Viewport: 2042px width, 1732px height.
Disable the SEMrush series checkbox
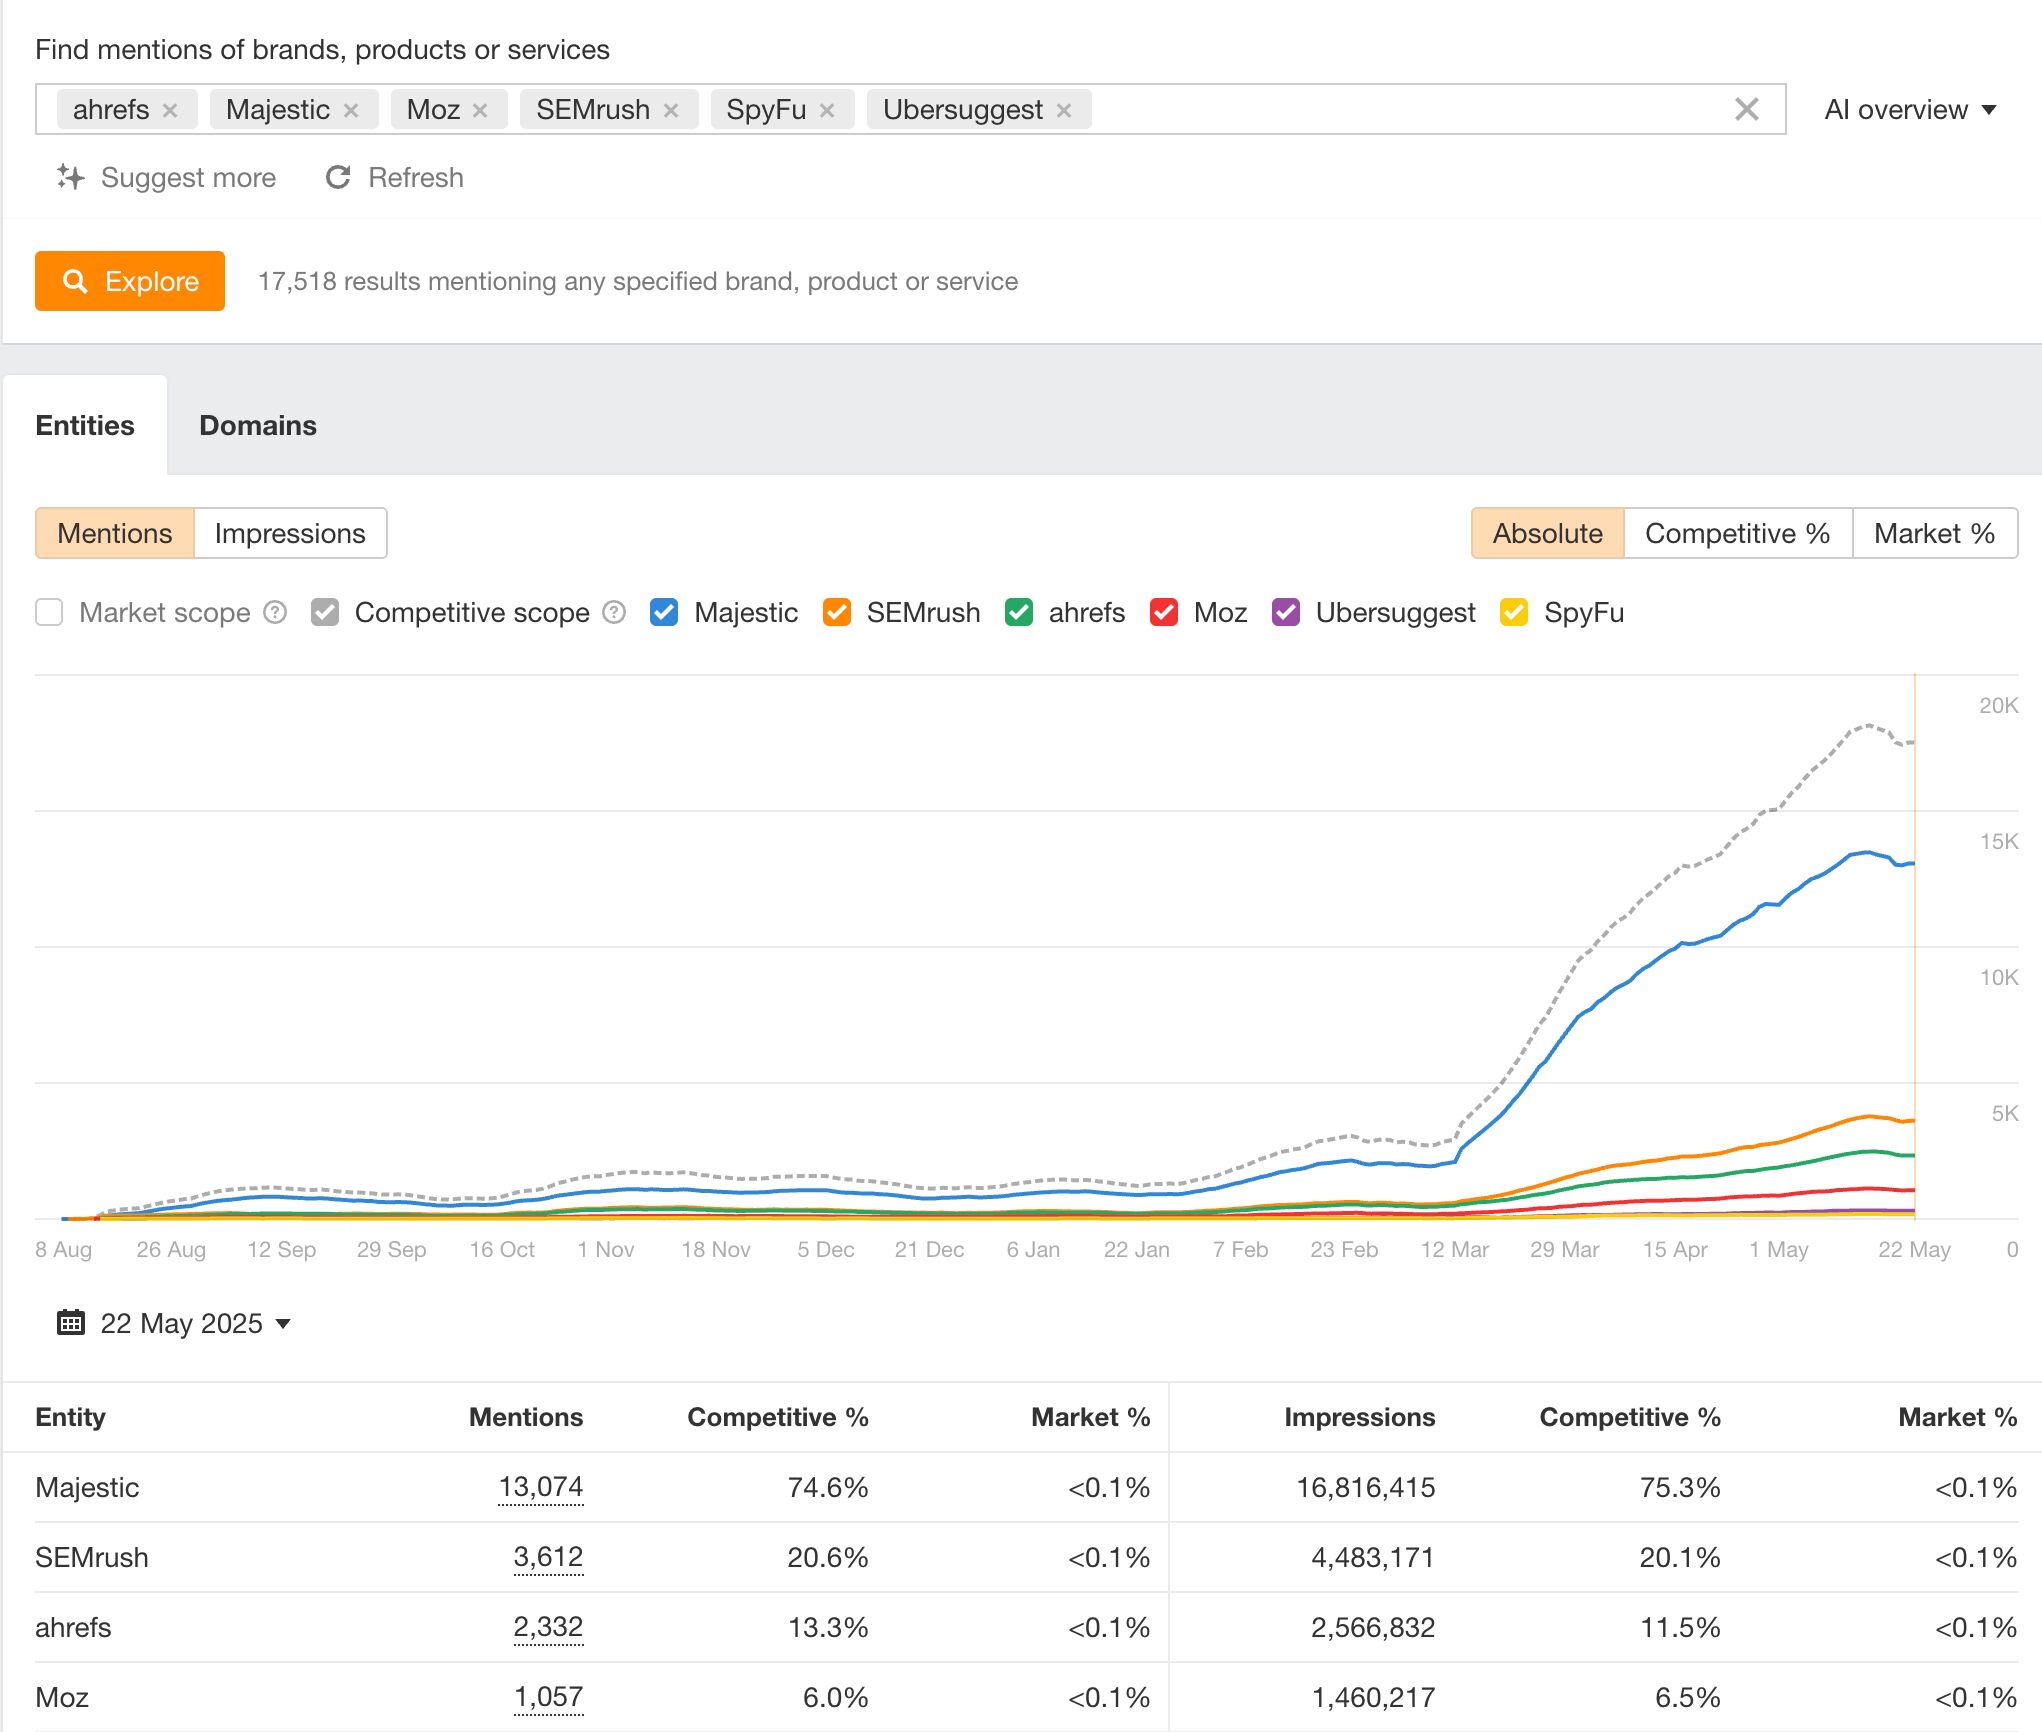coord(836,612)
